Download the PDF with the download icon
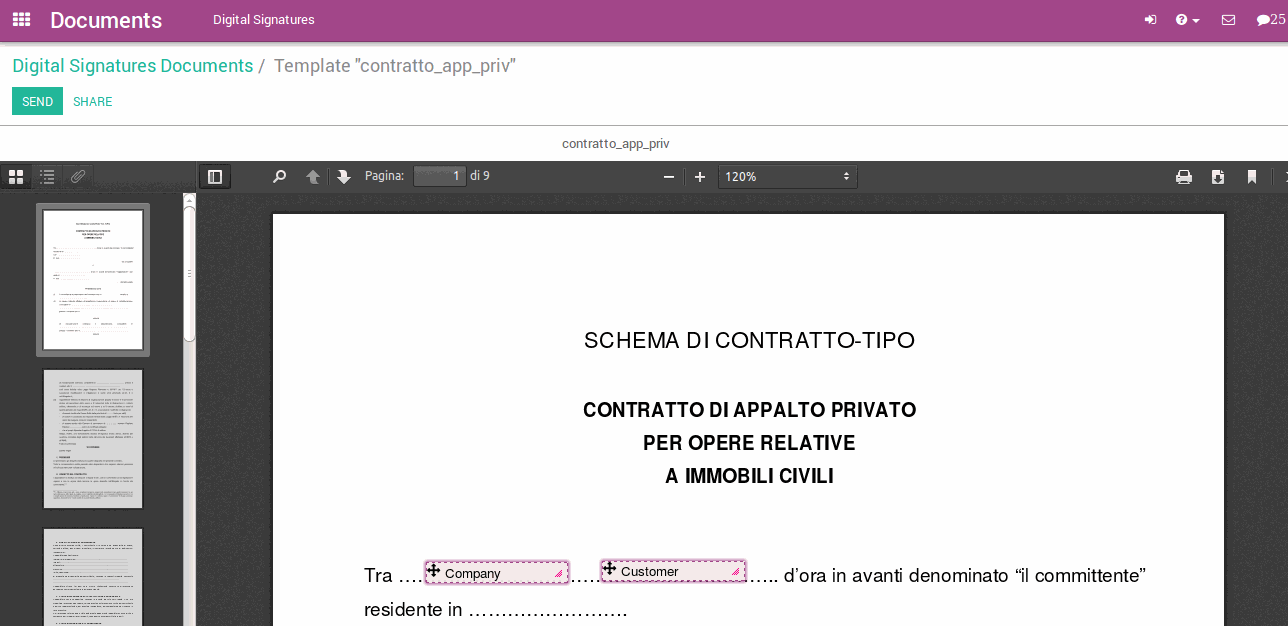This screenshot has width=1288, height=626. pos(1218,176)
